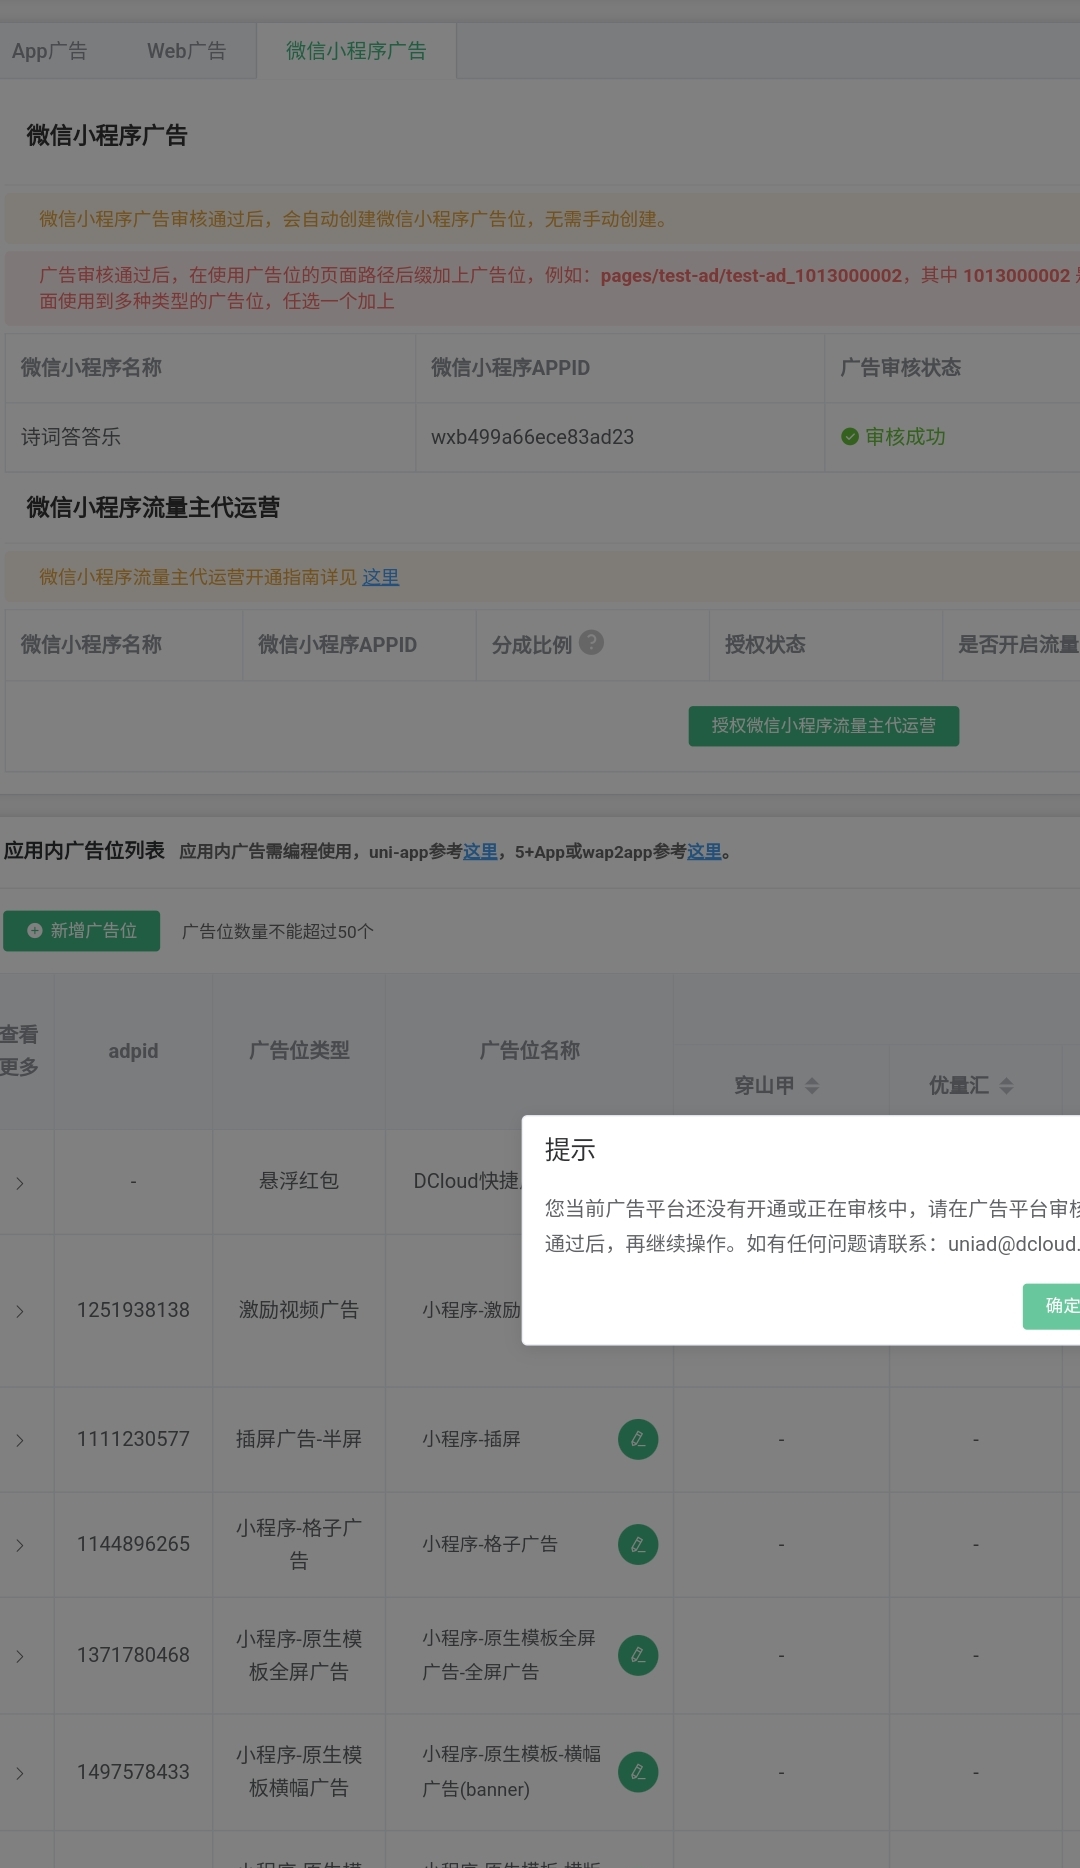Sort by the 优量汇 column arrows

click(1006, 1086)
